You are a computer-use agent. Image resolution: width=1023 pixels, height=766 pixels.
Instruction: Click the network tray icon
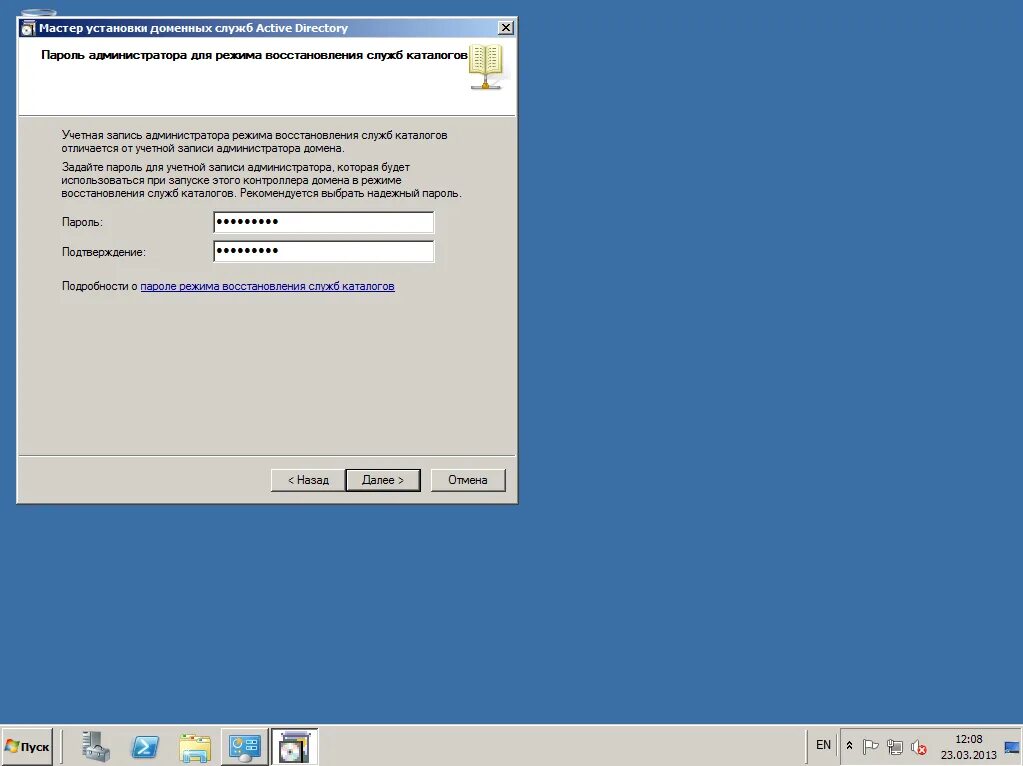(894, 746)
